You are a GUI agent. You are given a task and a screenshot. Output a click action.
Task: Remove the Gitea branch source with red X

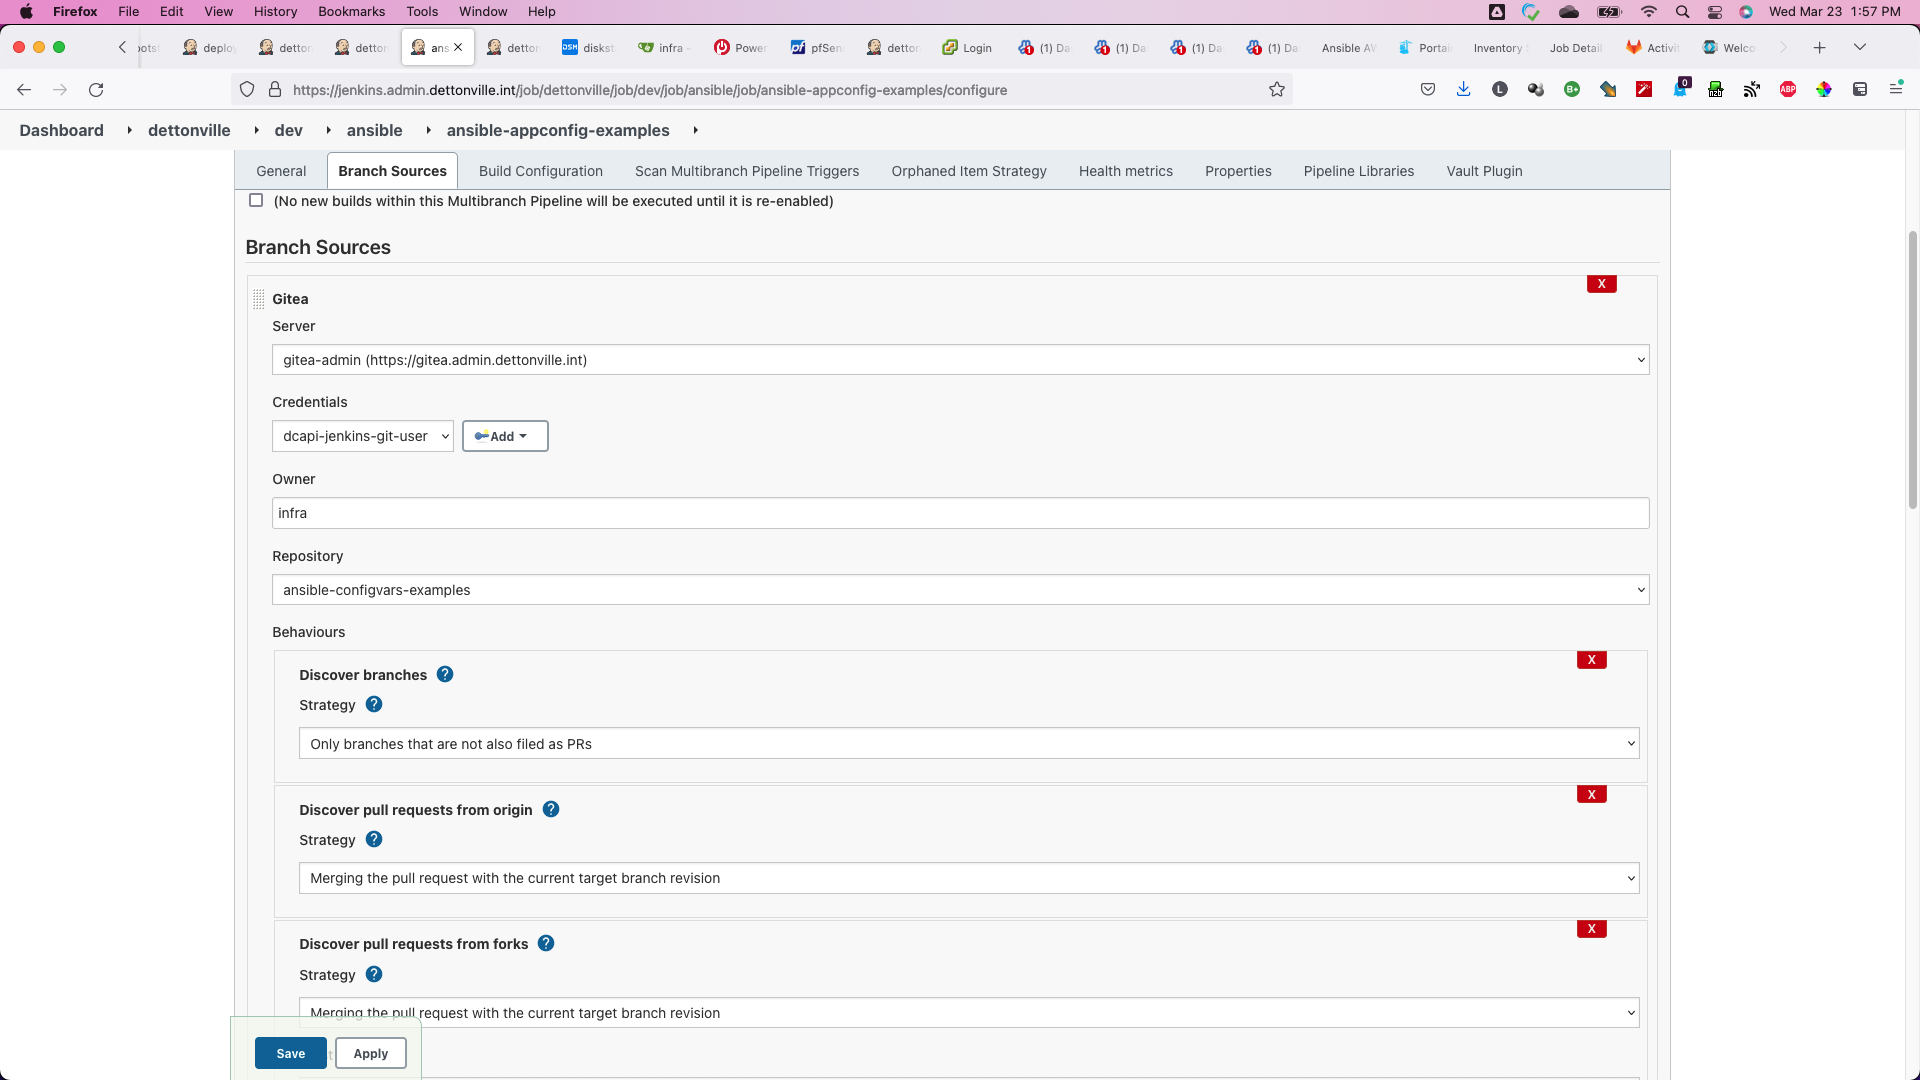(x=1601, y=284)
